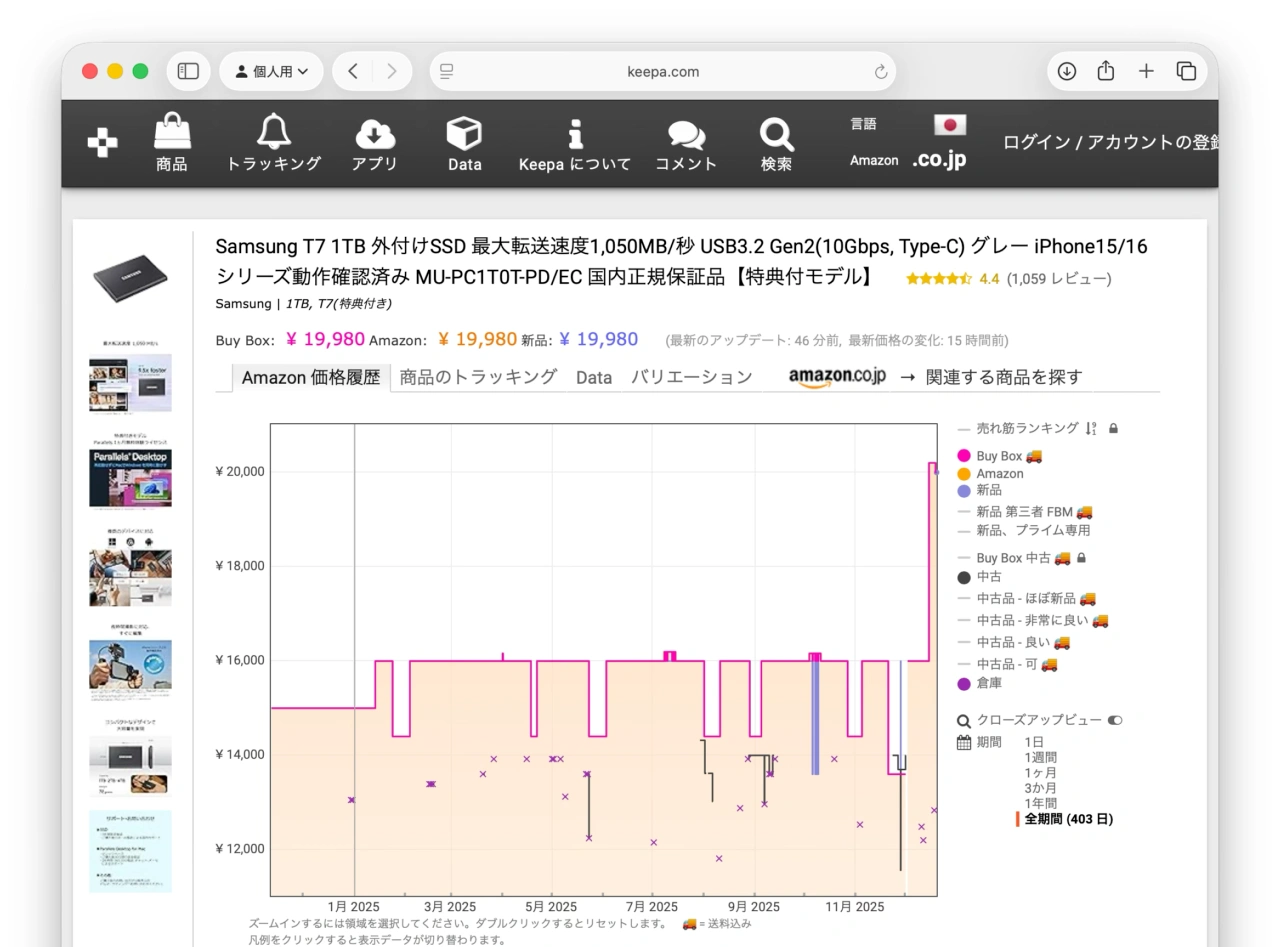This screenshot has height=947, width=1280.
Task: Open the トラッキング bell icon
Action: 273,131
